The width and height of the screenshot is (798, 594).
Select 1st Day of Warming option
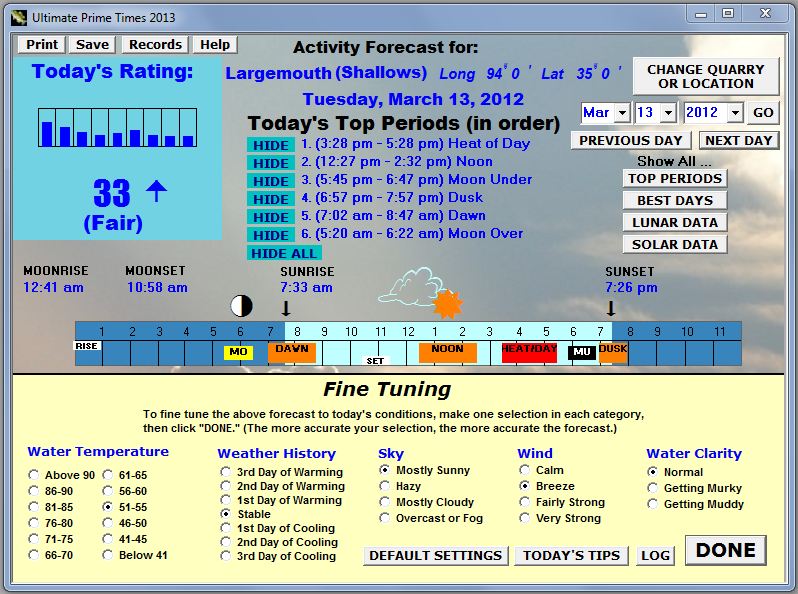(x=225, y=500)
